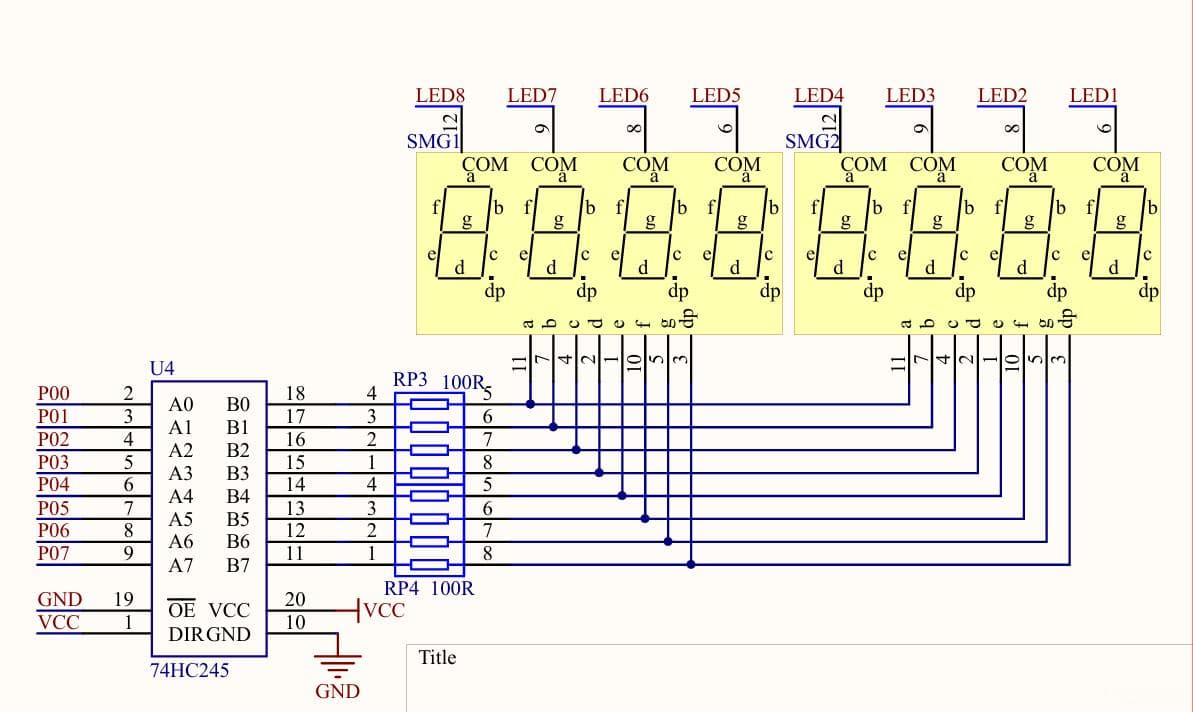Click the LED5 net label

coord(716,96)
